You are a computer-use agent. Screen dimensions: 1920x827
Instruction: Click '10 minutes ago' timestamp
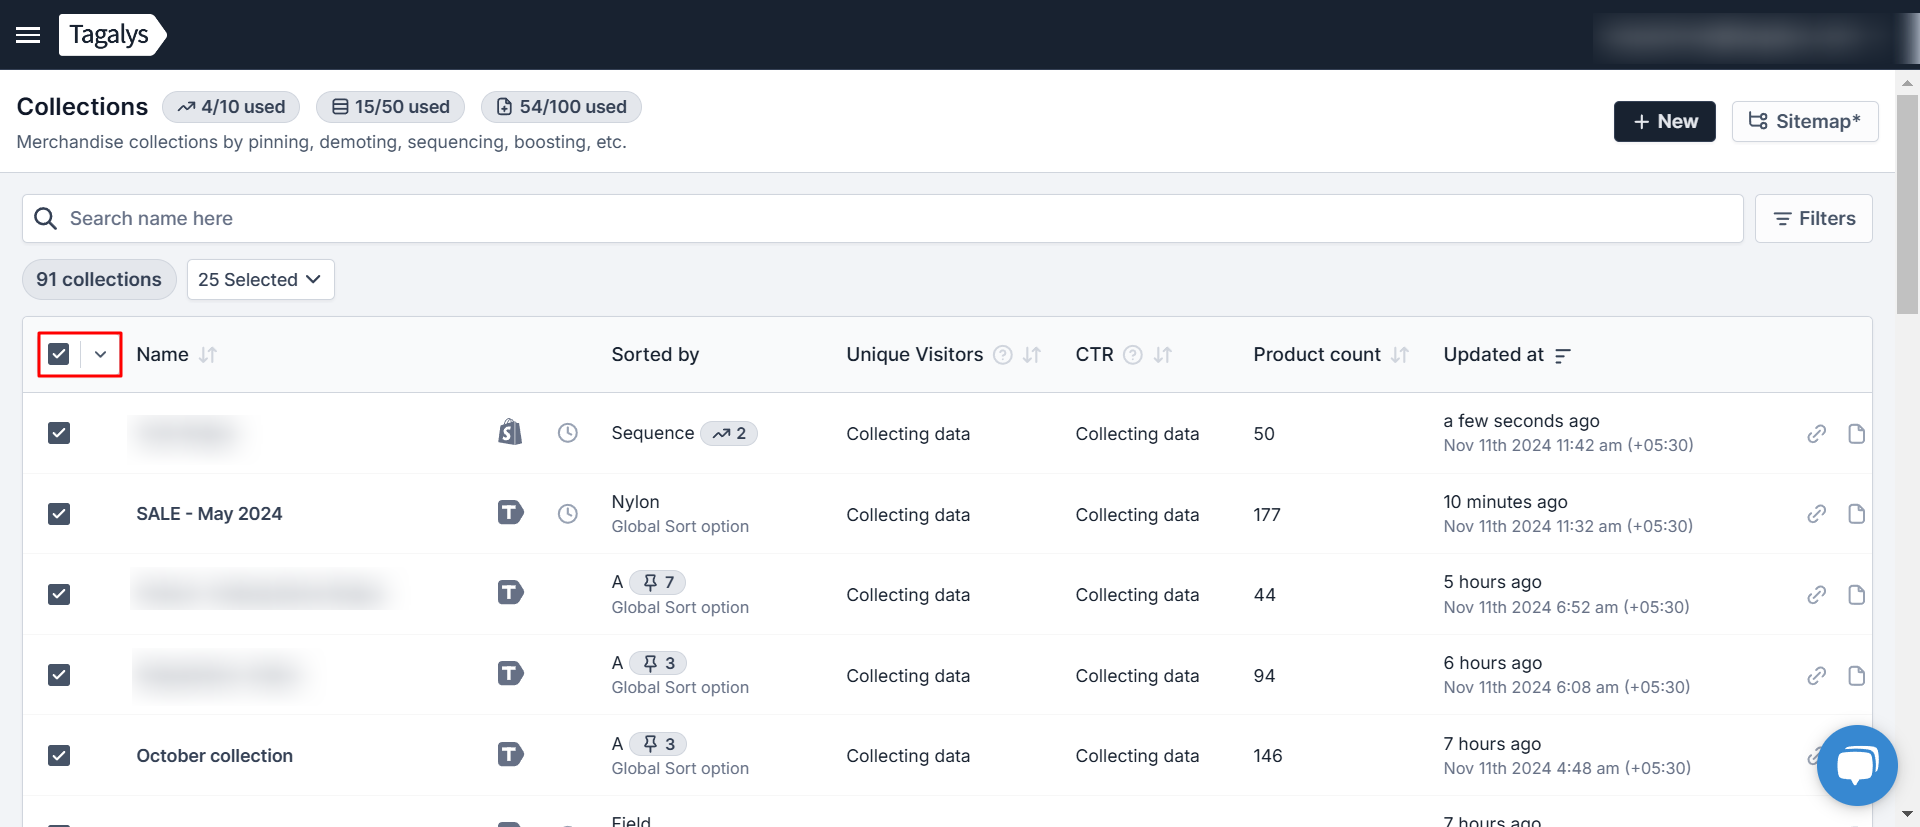pos(1505,502)
